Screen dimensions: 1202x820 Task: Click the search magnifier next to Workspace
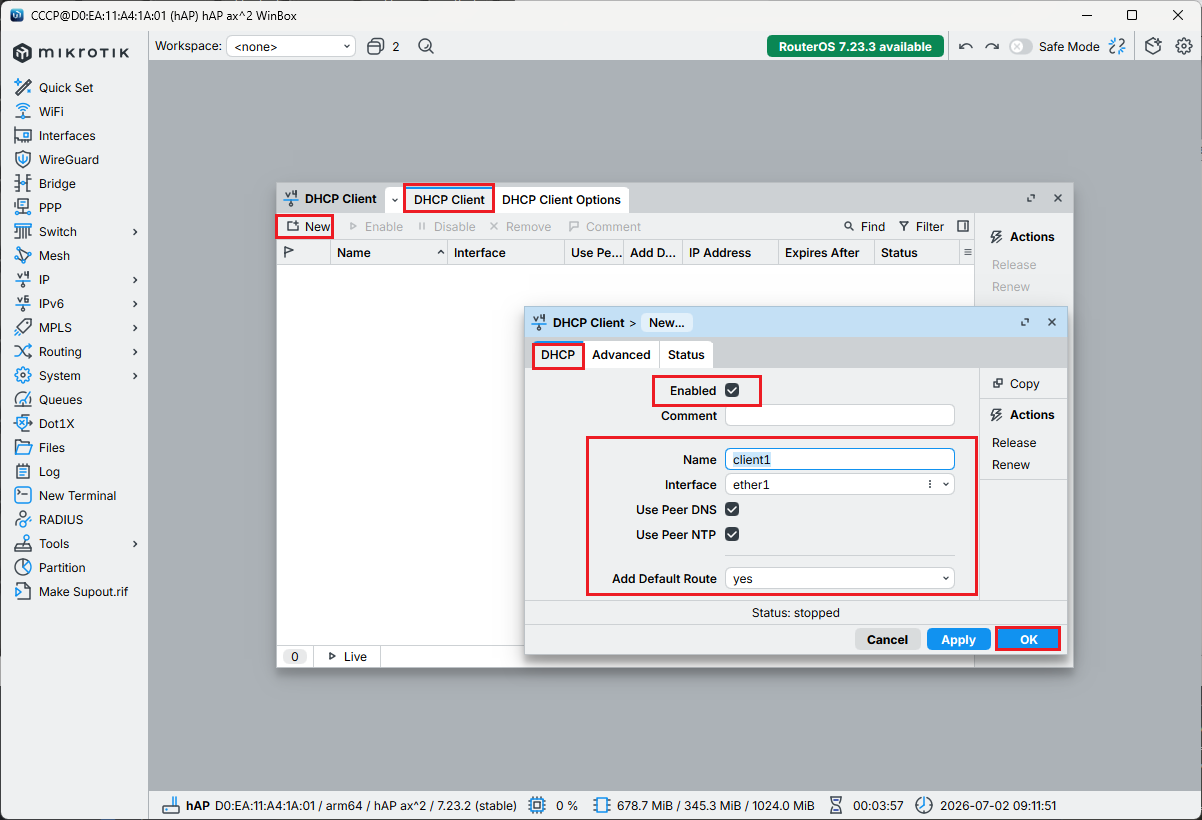tap(426, 46)
